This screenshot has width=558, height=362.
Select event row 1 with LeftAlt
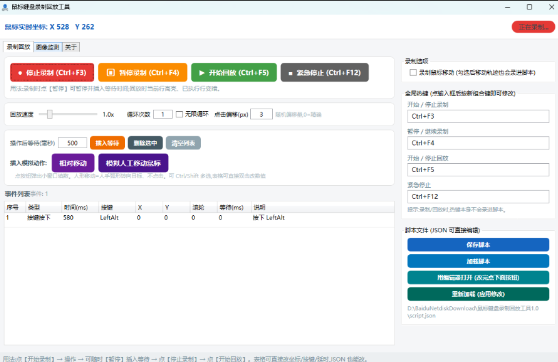199,217
